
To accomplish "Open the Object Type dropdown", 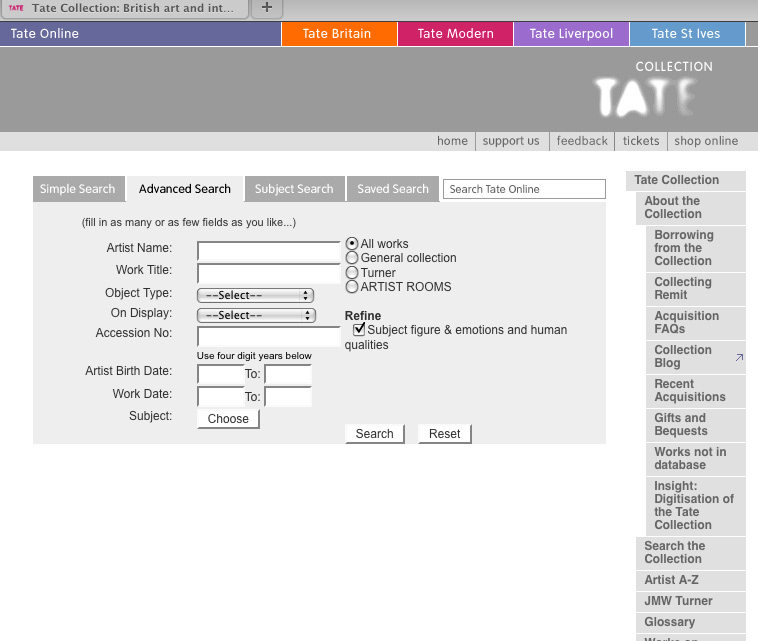I will click(255, 295).
